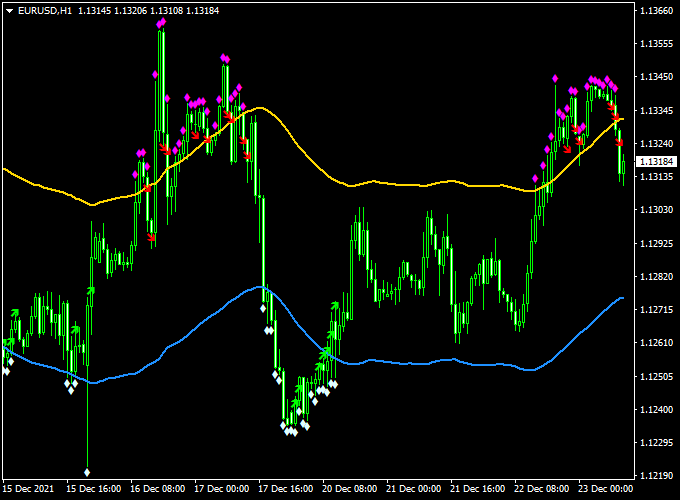Click the white diamond at the lowest wick bottom
This screenshot has height=500, width=680.
87,472
